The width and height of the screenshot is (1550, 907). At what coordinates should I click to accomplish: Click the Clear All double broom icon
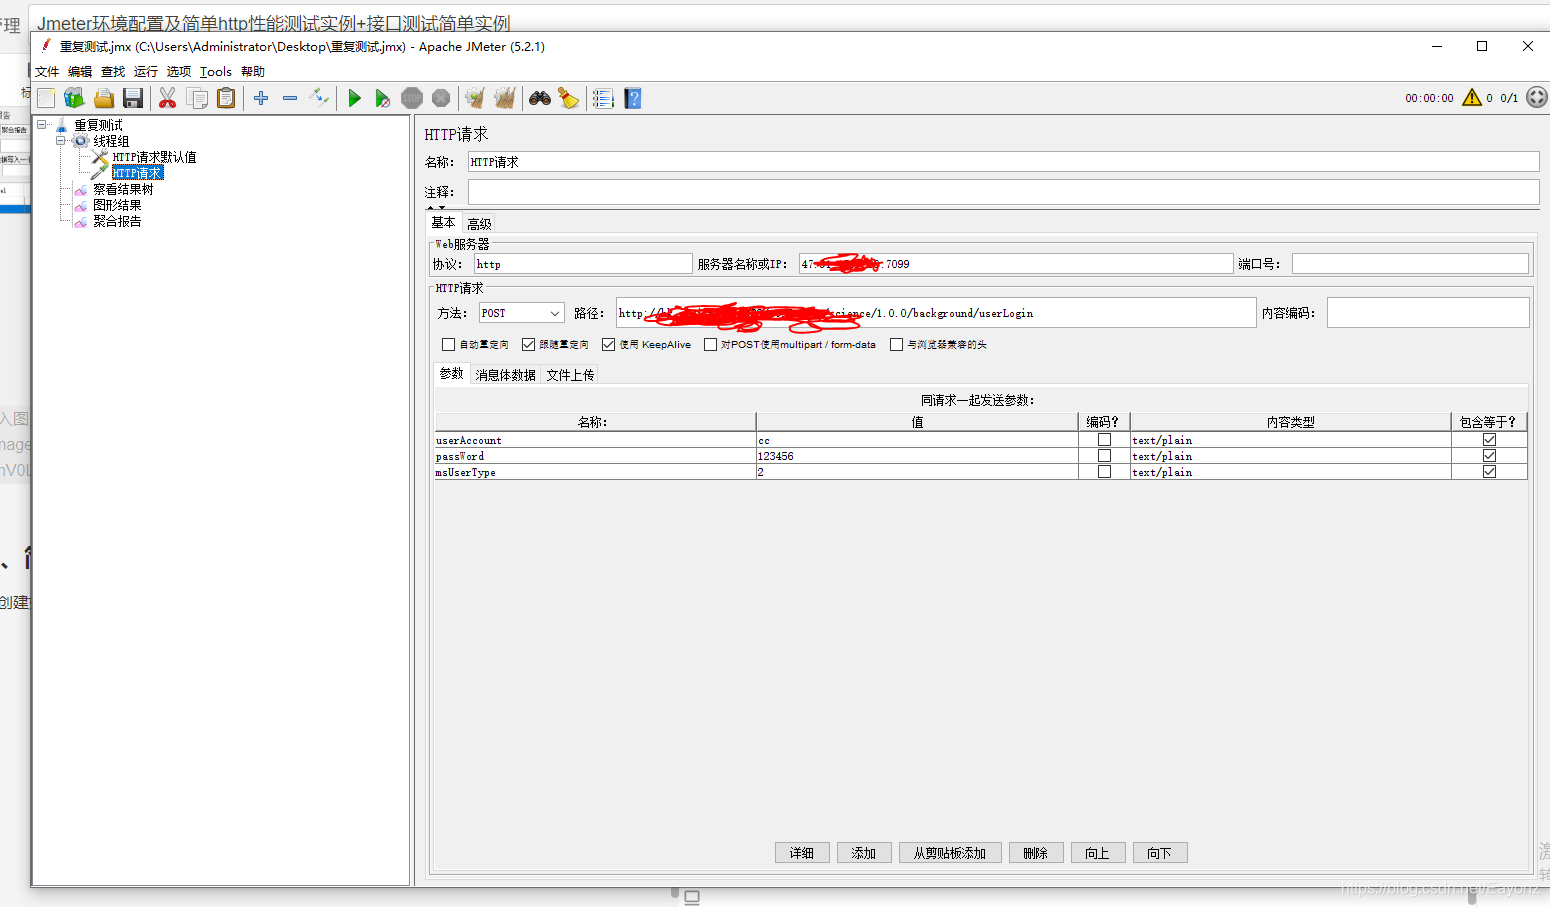click(x=505, y=98)
